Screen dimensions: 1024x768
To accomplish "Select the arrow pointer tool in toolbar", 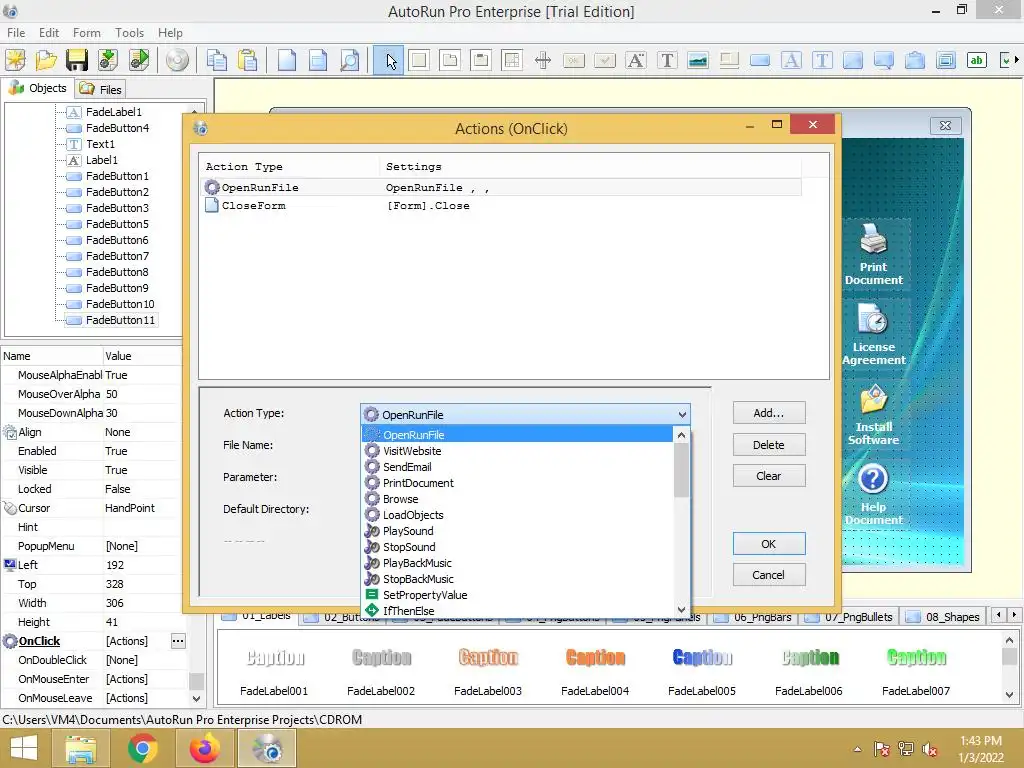I will 389,61.
